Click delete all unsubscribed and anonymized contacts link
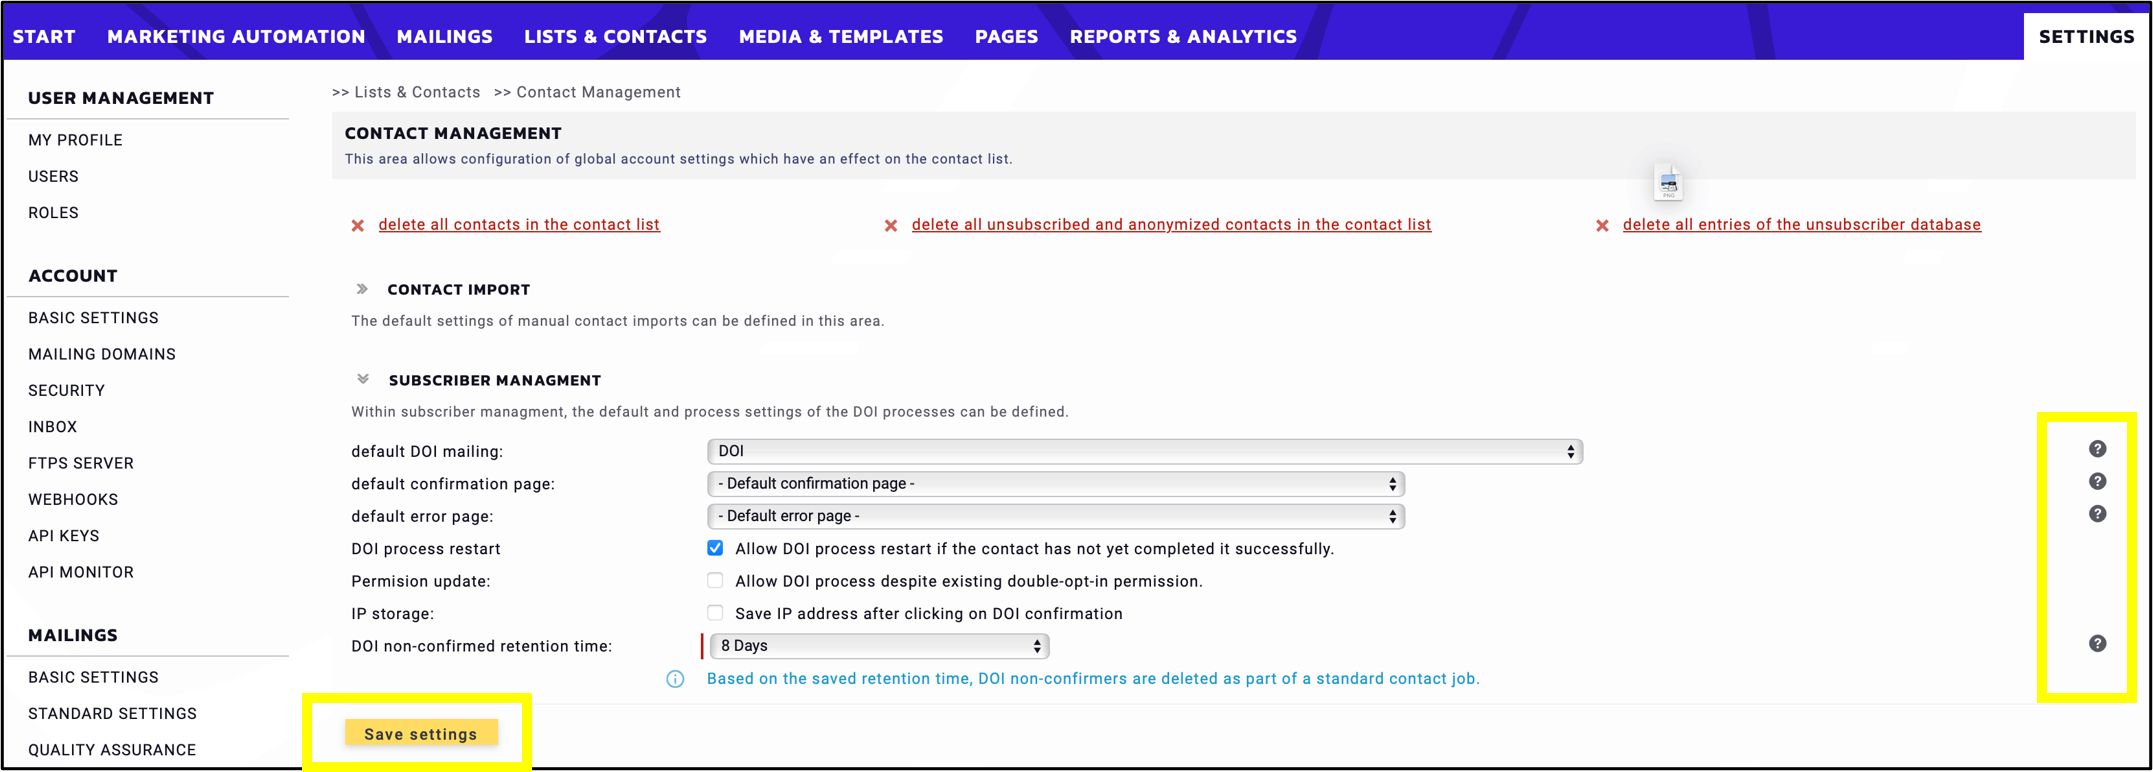The height and width of the screenshot is (772, 2153). coord(1171,225)
